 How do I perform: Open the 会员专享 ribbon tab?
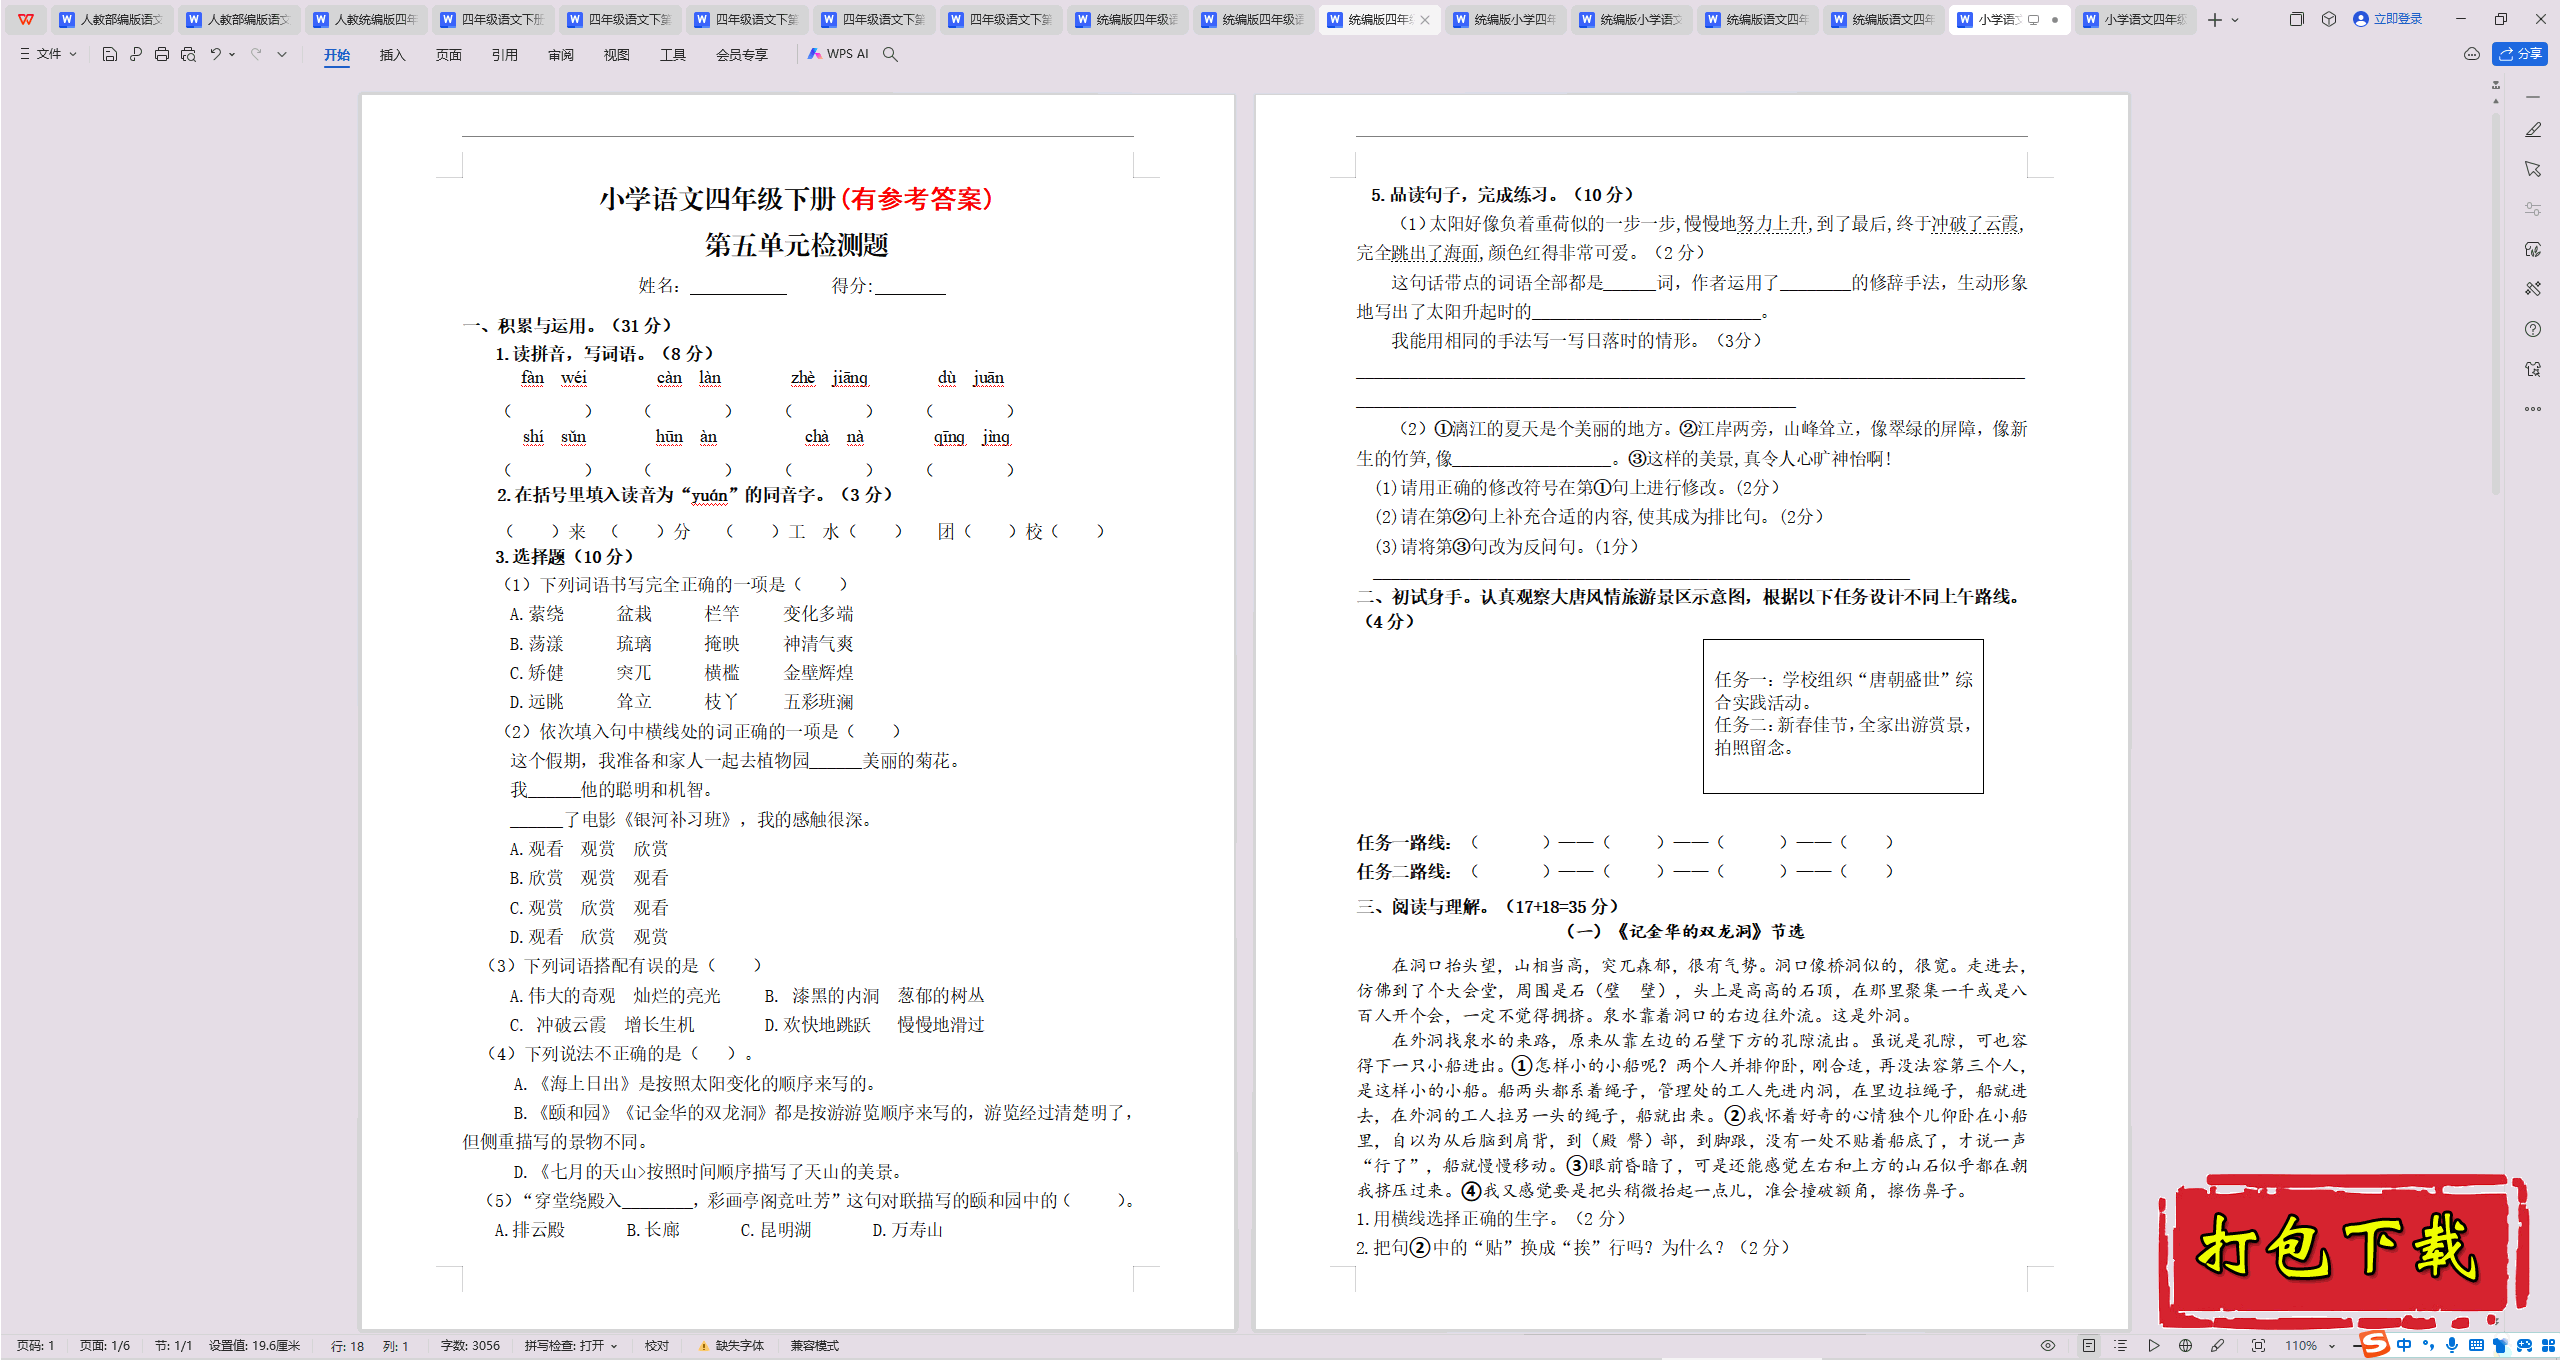[x=741, y=55]
